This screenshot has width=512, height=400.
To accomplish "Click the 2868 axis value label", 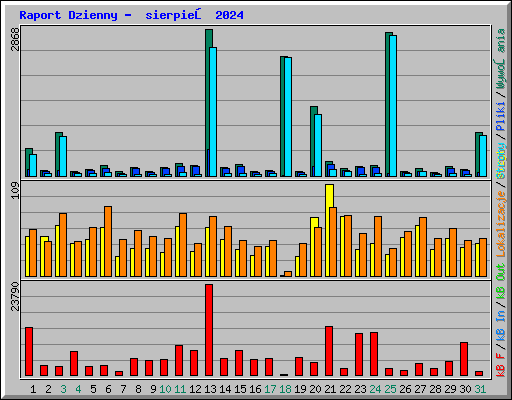I will point(15,39).
